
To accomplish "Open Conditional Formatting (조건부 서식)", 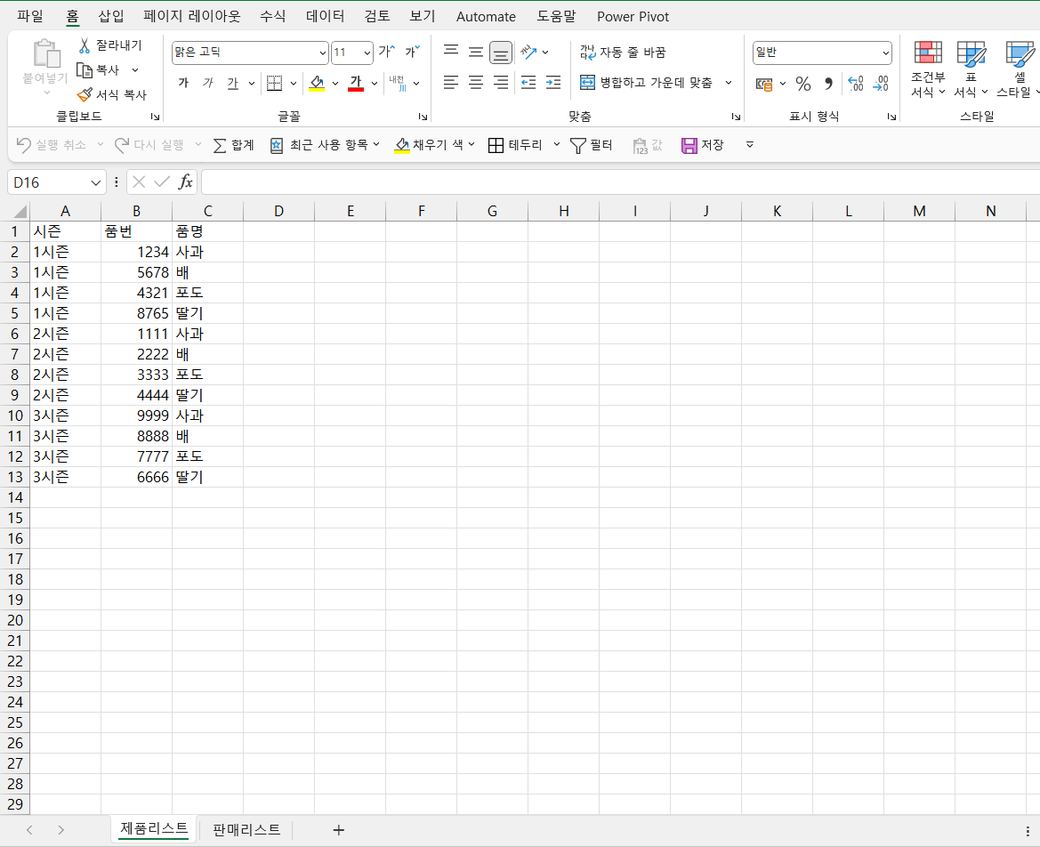I will (927, 69).
